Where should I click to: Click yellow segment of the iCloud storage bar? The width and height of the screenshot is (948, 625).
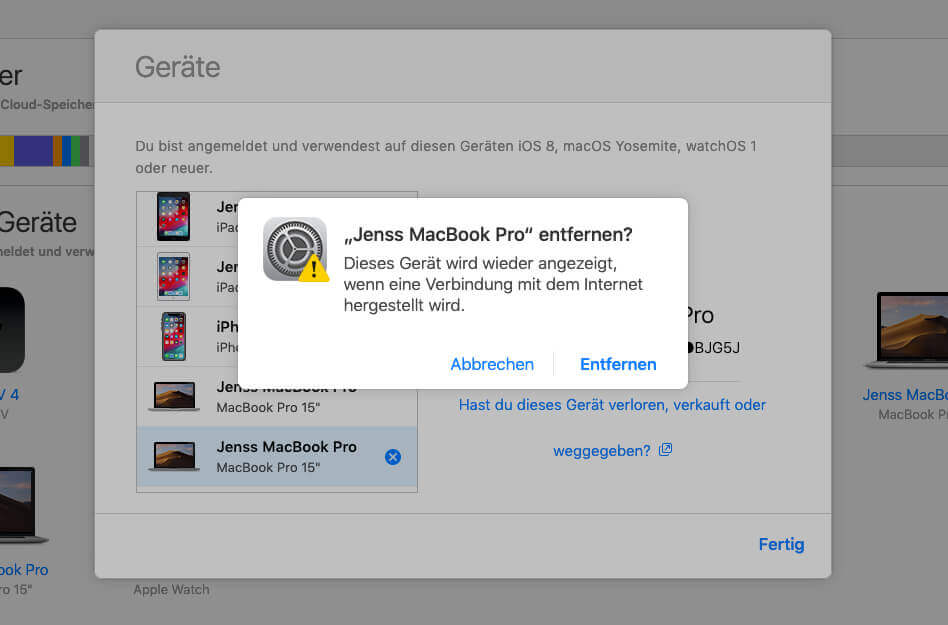pos(6,150)
